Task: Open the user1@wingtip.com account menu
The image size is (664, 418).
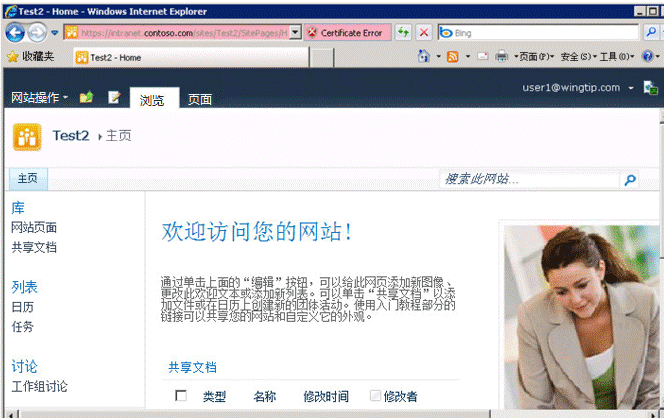Action: [578, 88]
